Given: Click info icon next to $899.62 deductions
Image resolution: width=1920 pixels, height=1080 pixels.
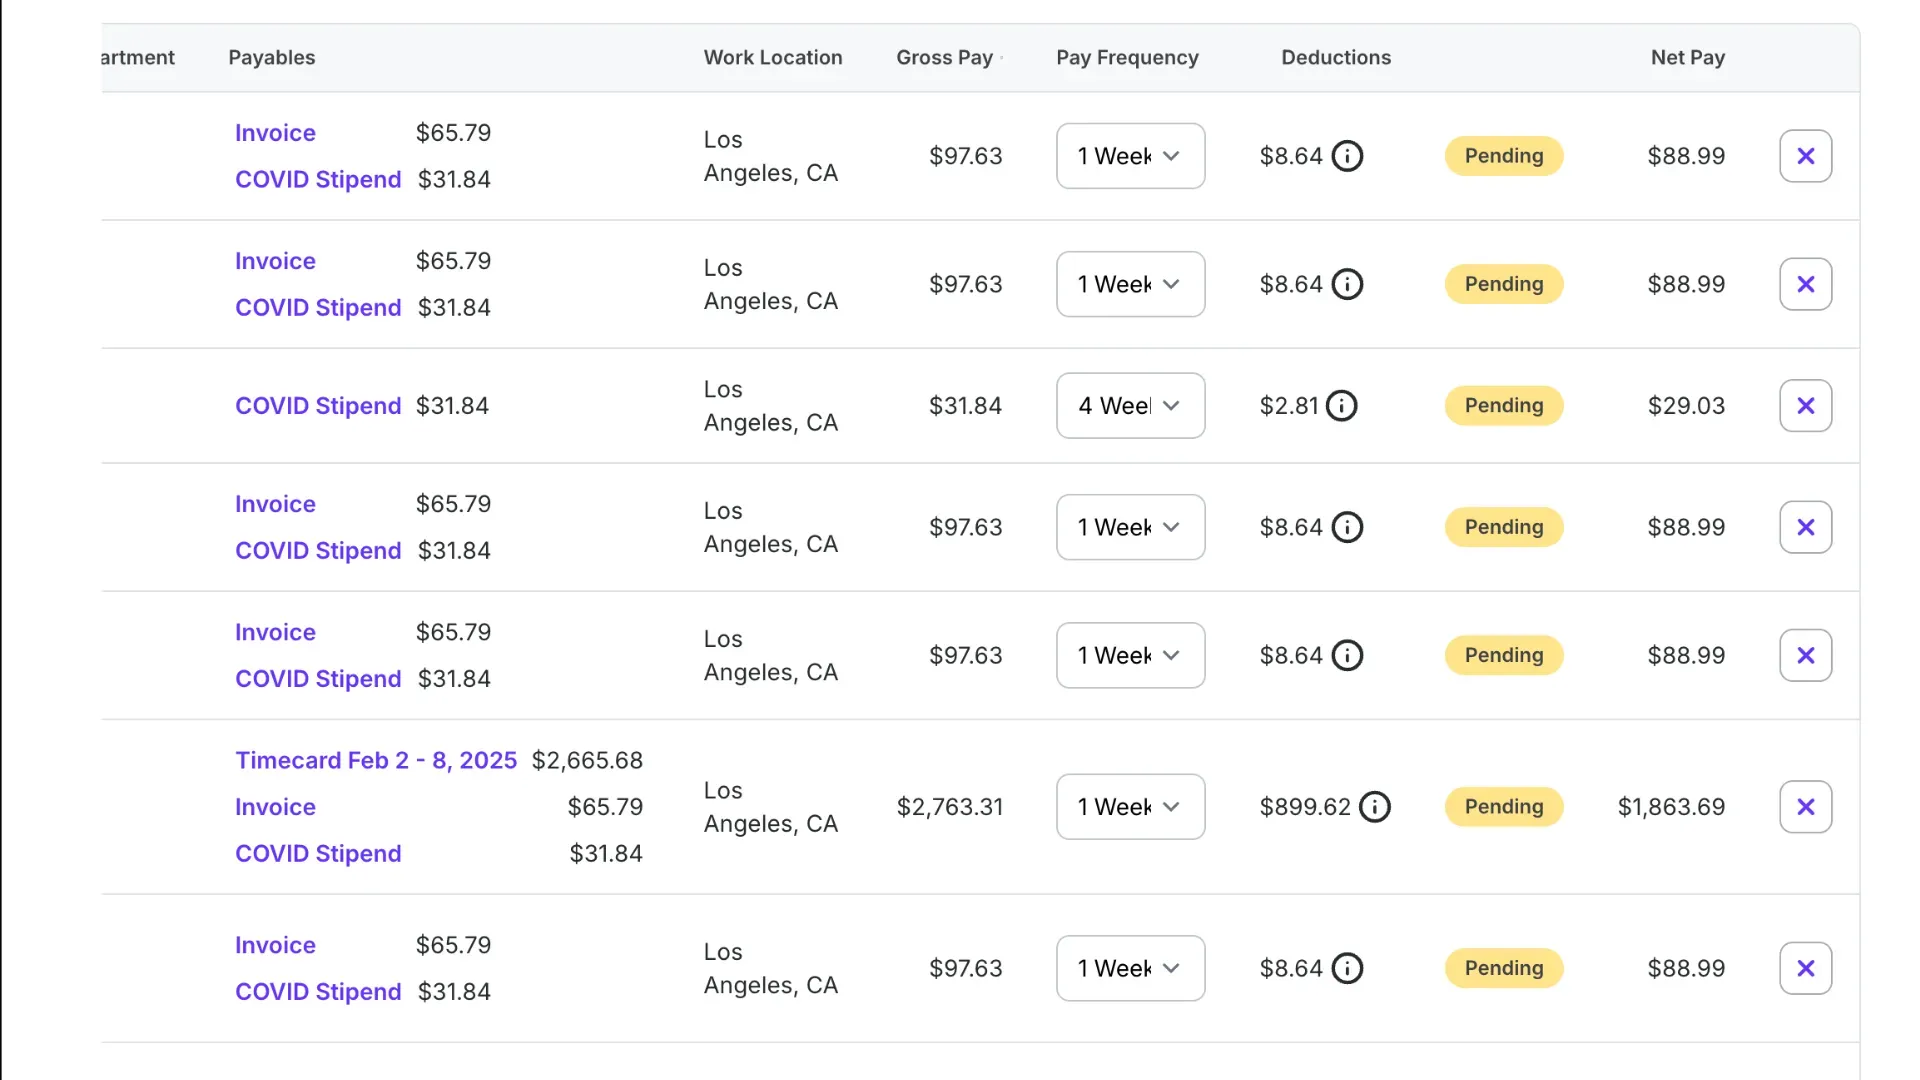Looking at the screenshot, I should tap(1375, 807).
